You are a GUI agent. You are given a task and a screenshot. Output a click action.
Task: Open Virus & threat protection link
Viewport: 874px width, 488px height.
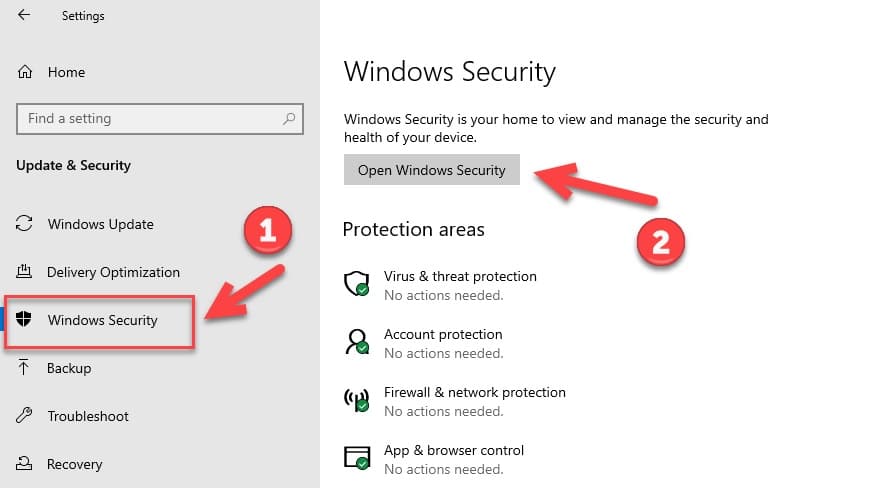point(460,276)
